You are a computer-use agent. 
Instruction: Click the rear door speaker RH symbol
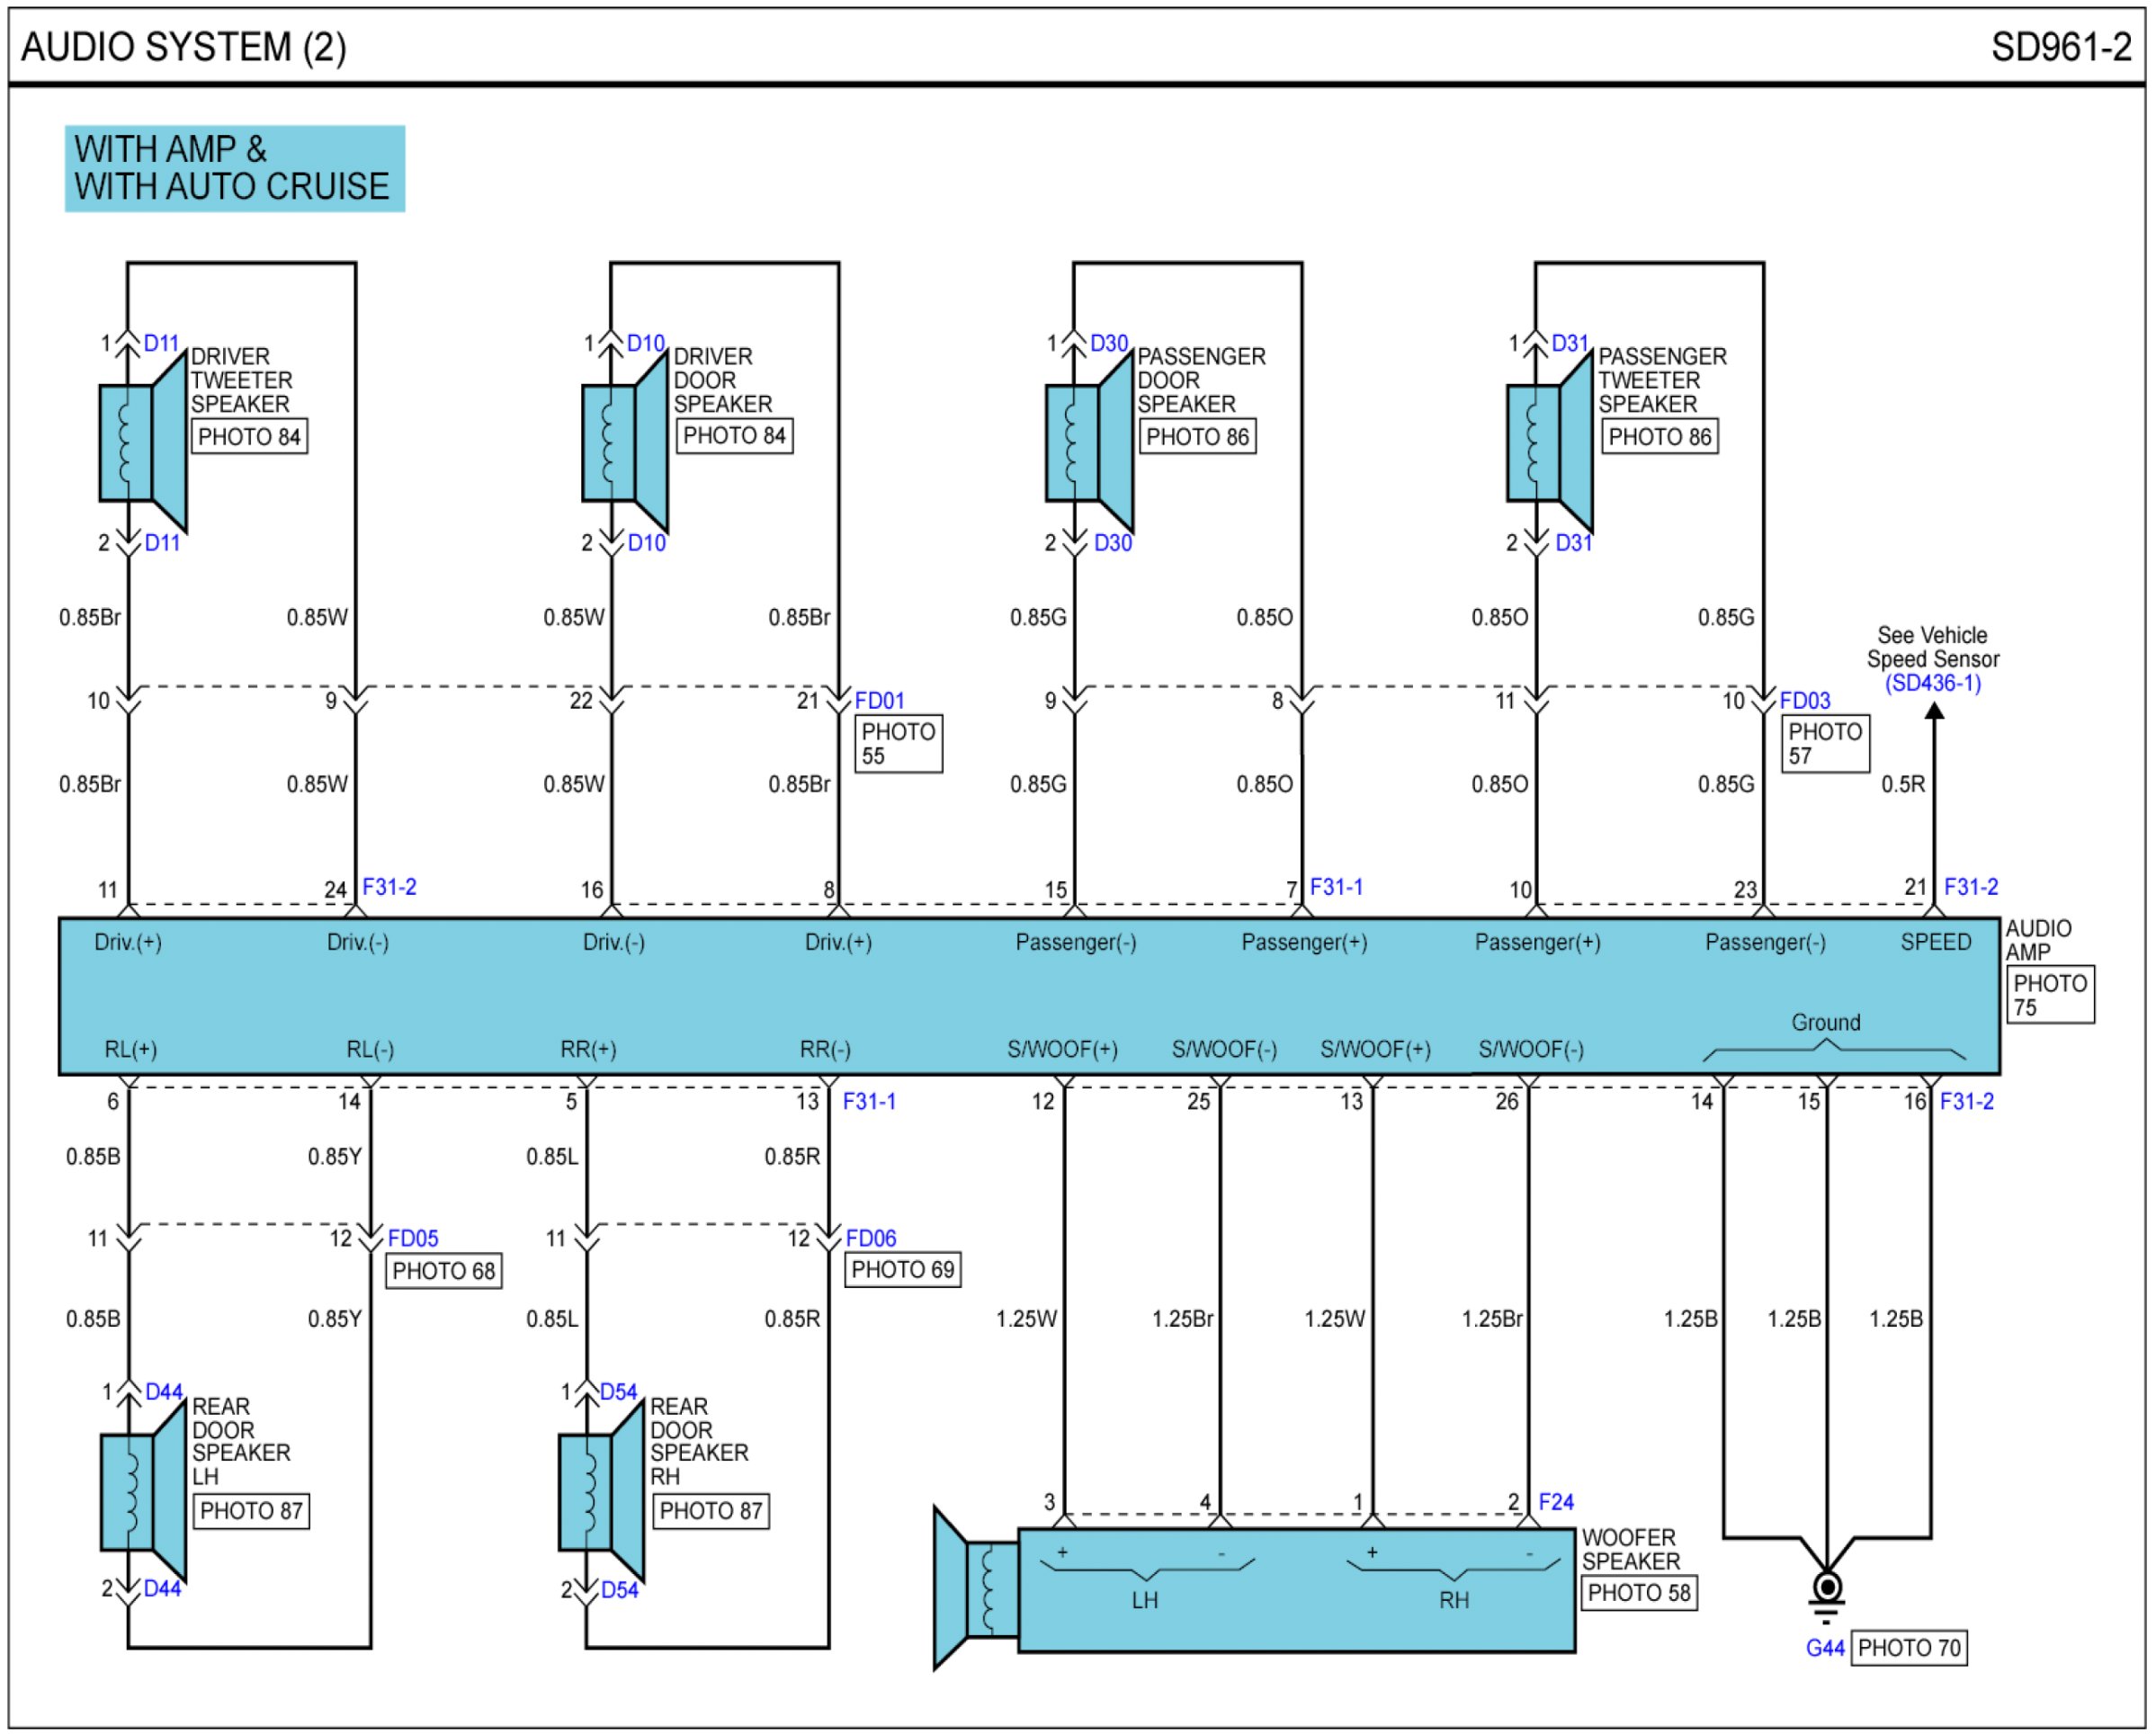click(602, 1492)
